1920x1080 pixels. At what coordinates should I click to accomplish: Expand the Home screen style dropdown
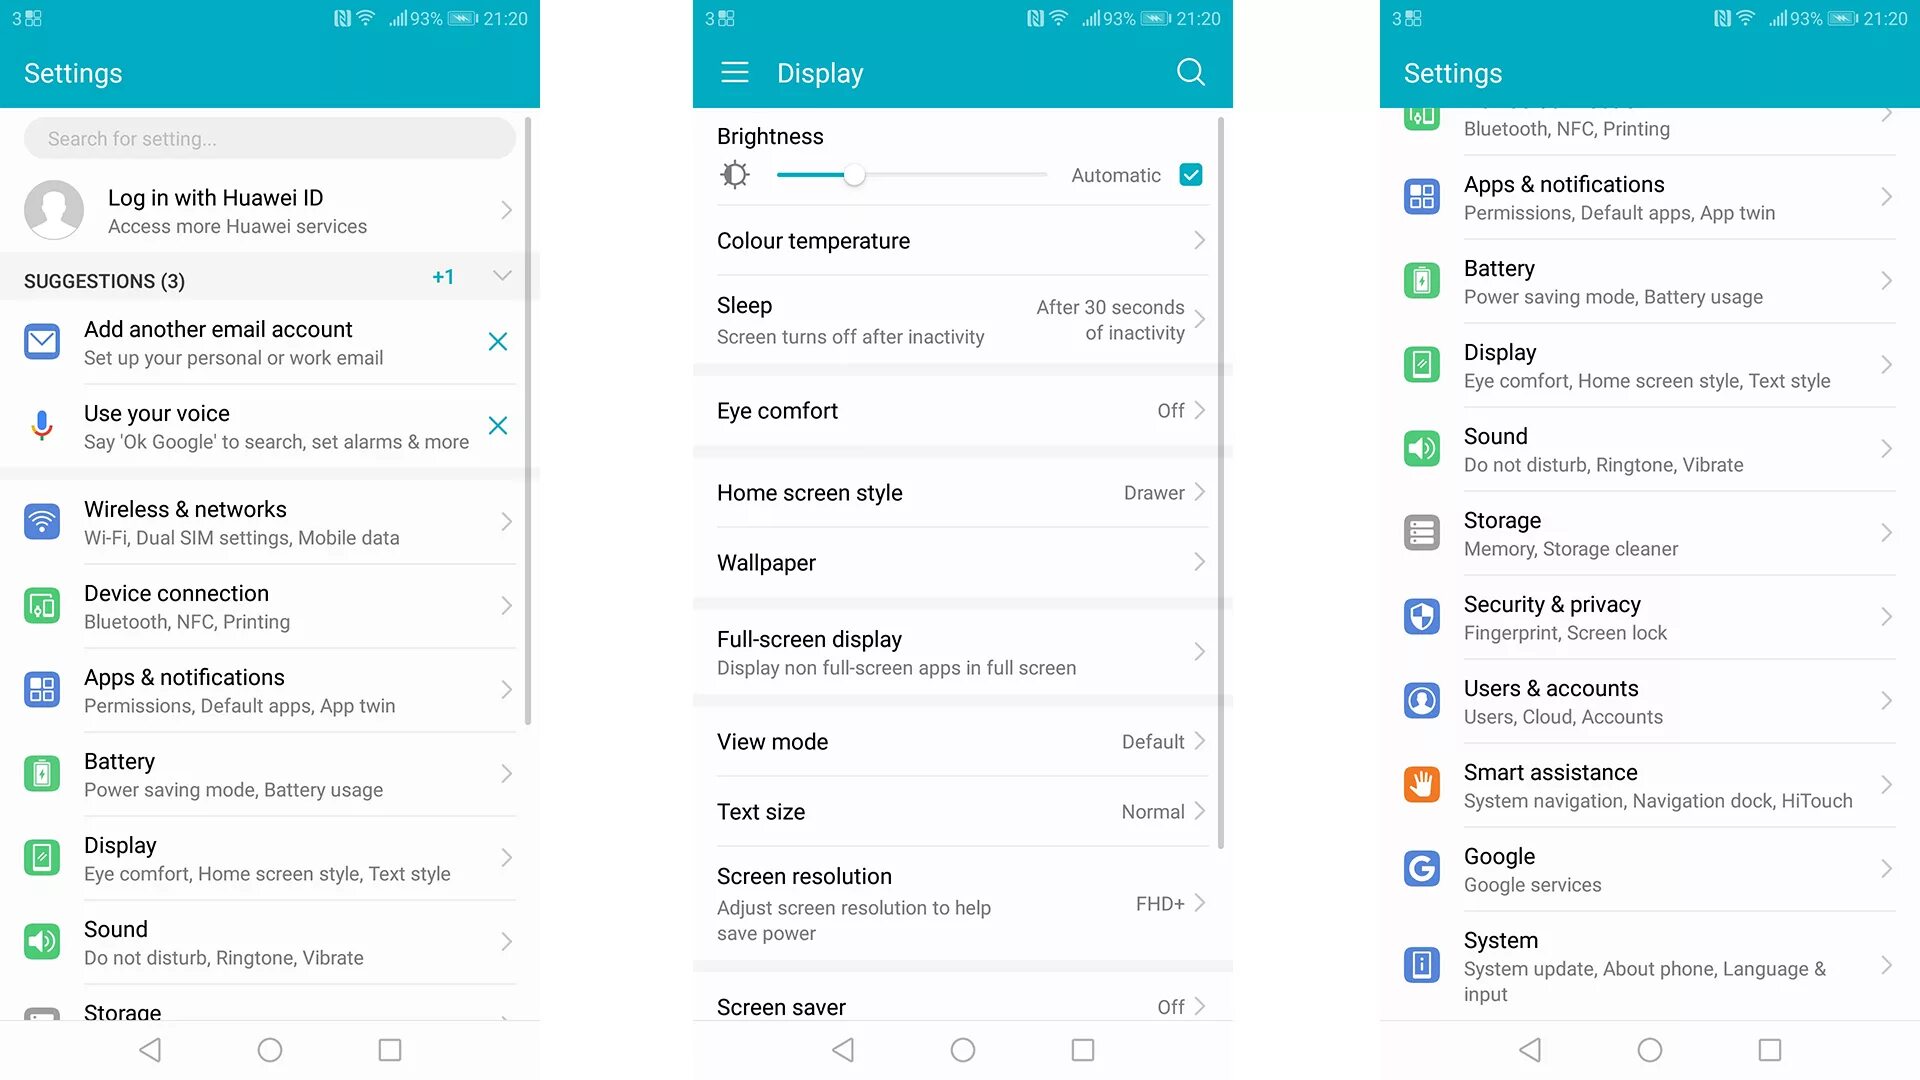tap(960, 493)
